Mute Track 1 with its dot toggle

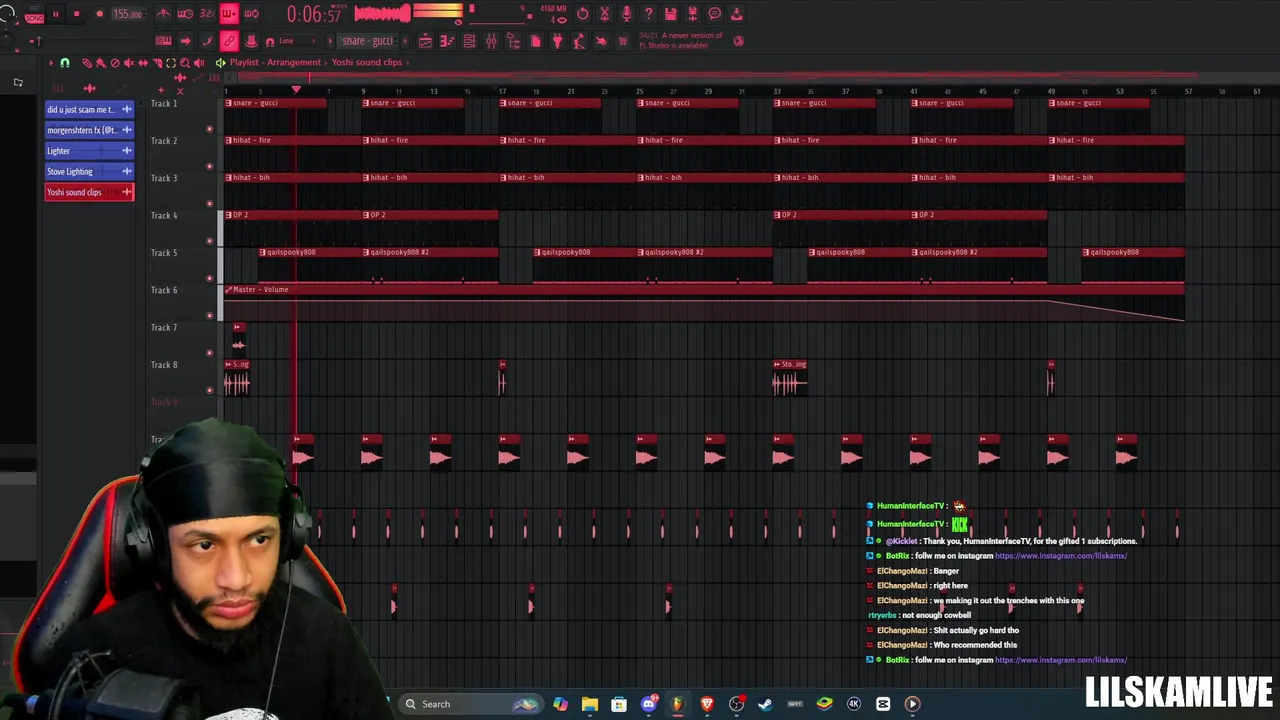pyautogui.click(x=209, y=129)
